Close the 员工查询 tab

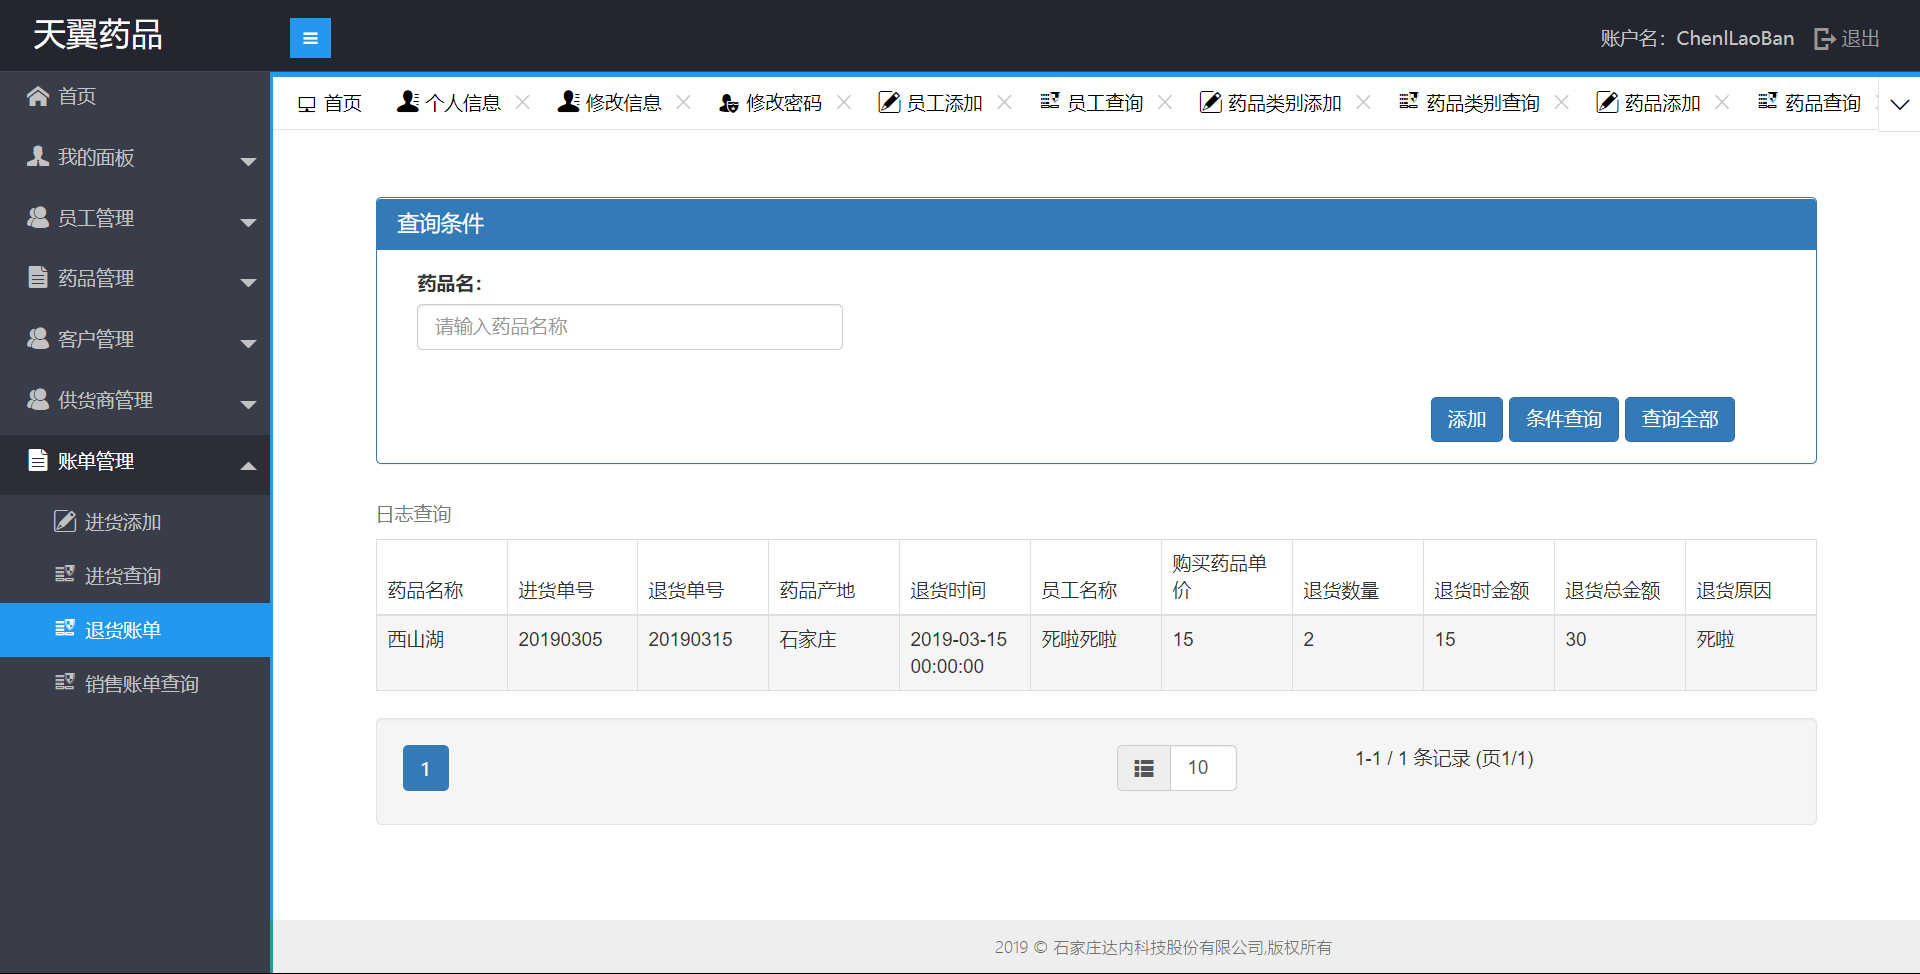tap(1165, 102)
